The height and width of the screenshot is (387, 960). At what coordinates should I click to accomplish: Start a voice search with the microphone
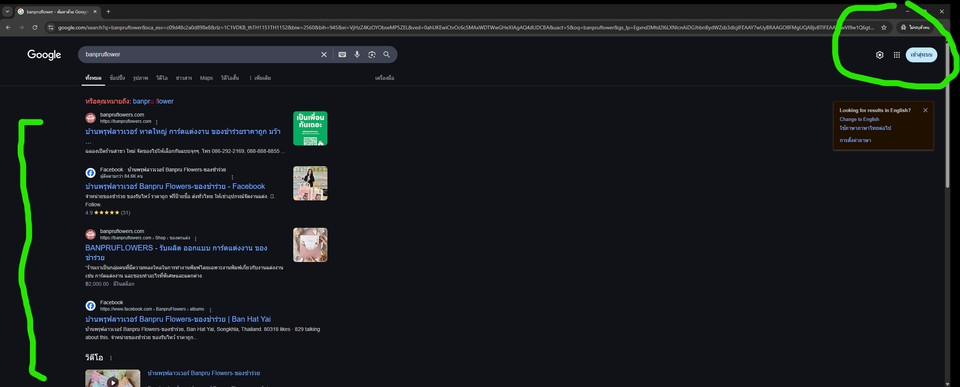pyautogui.click(x=357, y=54)
